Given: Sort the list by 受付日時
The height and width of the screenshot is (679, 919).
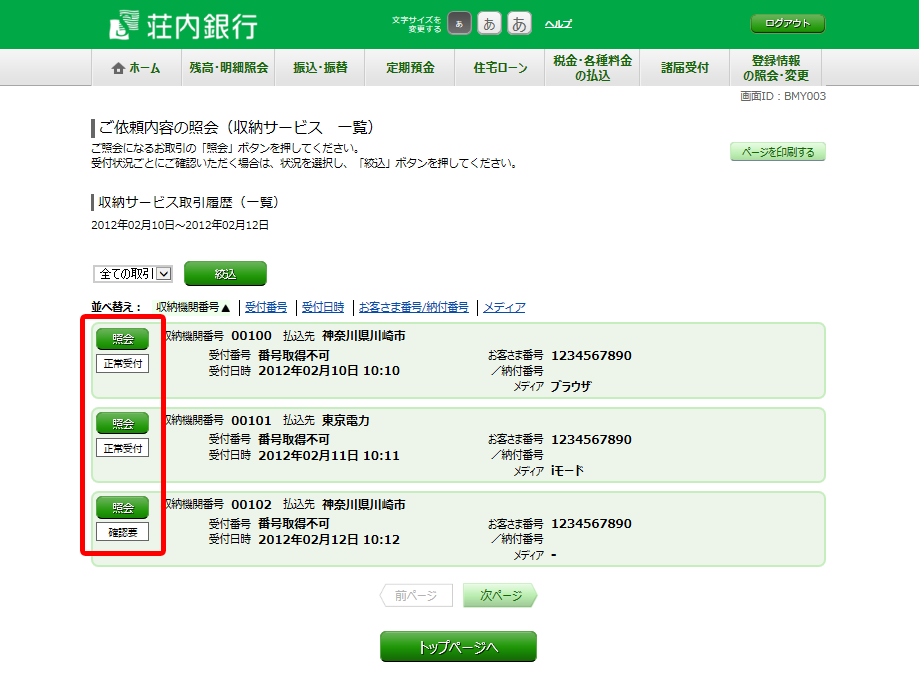Looking at the screenshot, I should point(323,308).
